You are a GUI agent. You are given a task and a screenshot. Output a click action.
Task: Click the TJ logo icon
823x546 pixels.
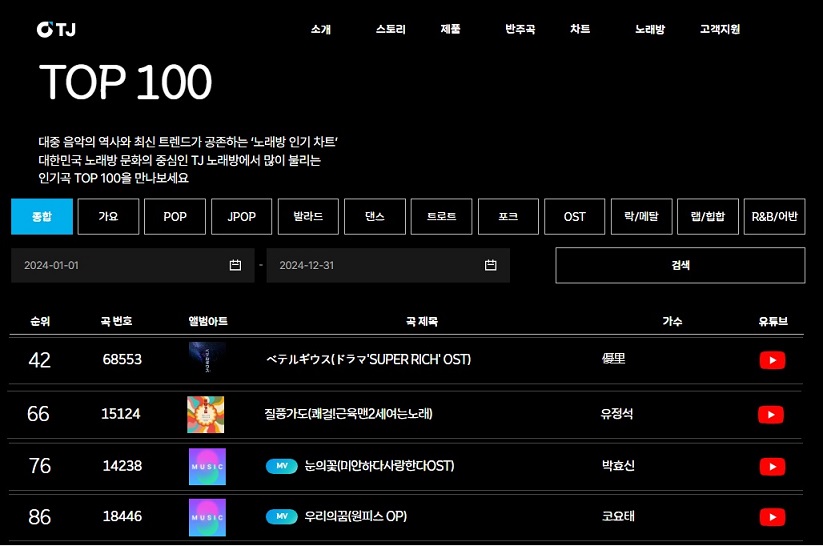click(55, 29)
